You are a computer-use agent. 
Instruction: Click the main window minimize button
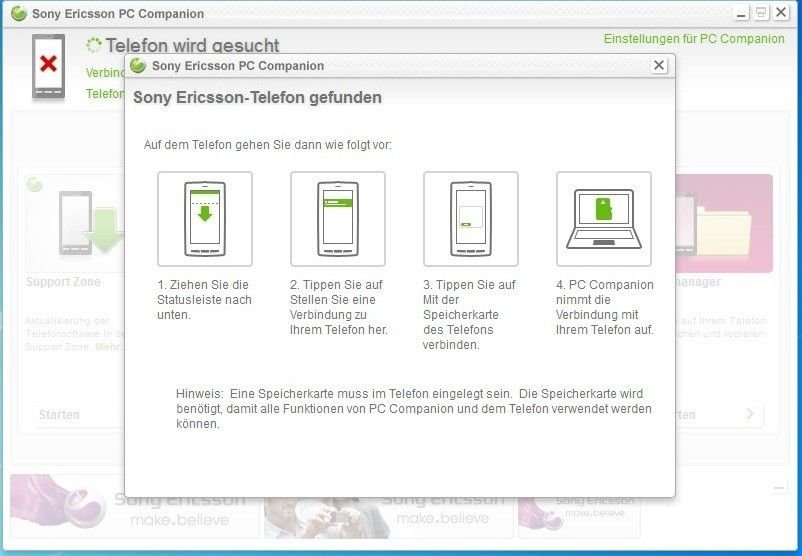(742, 13)
